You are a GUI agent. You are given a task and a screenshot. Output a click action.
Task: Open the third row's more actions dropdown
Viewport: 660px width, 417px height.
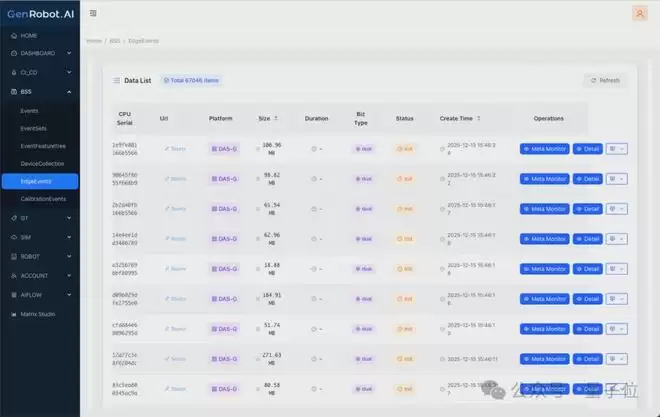click(617, 208)
